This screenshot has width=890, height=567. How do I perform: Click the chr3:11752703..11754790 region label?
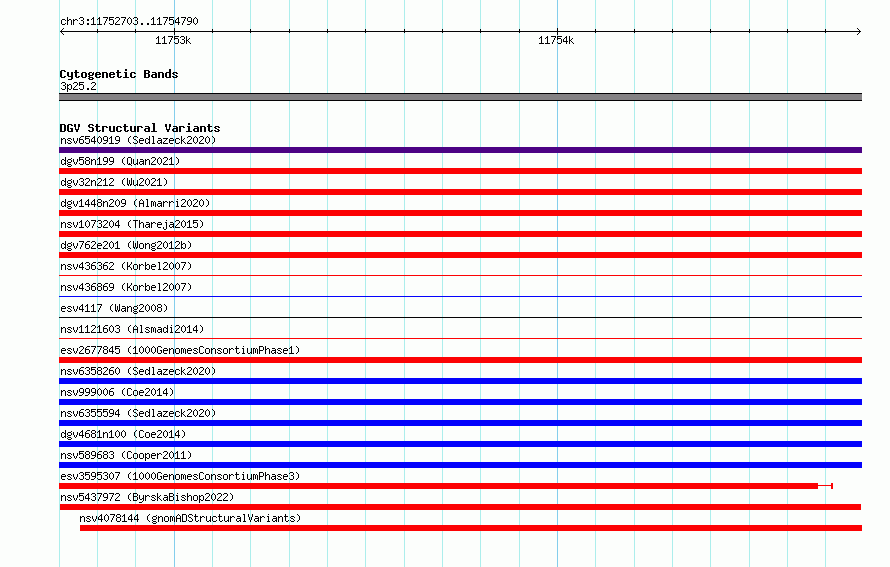point(129,21)
